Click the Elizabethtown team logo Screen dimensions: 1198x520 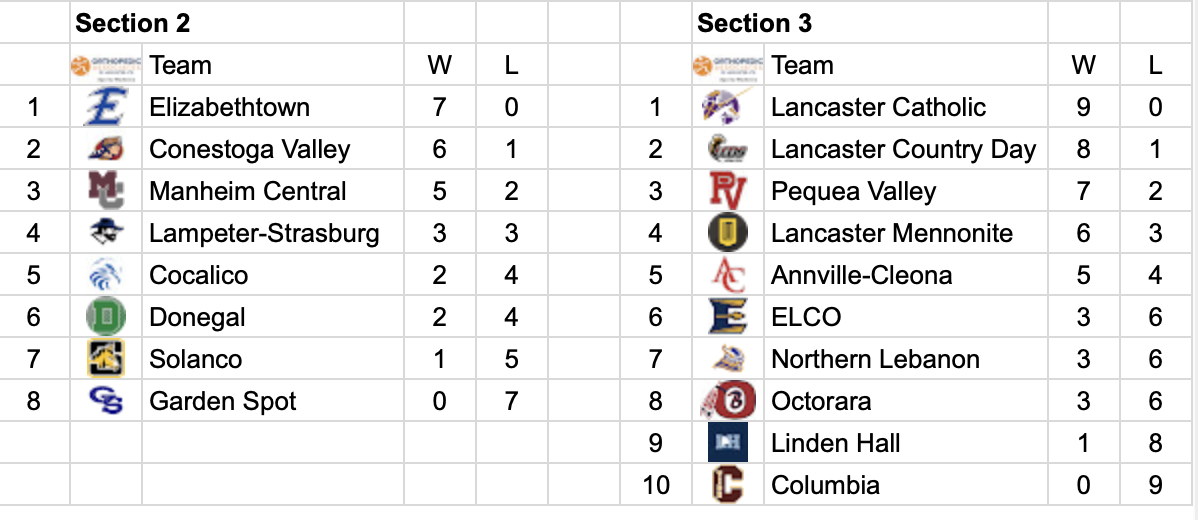pos(105,107)
